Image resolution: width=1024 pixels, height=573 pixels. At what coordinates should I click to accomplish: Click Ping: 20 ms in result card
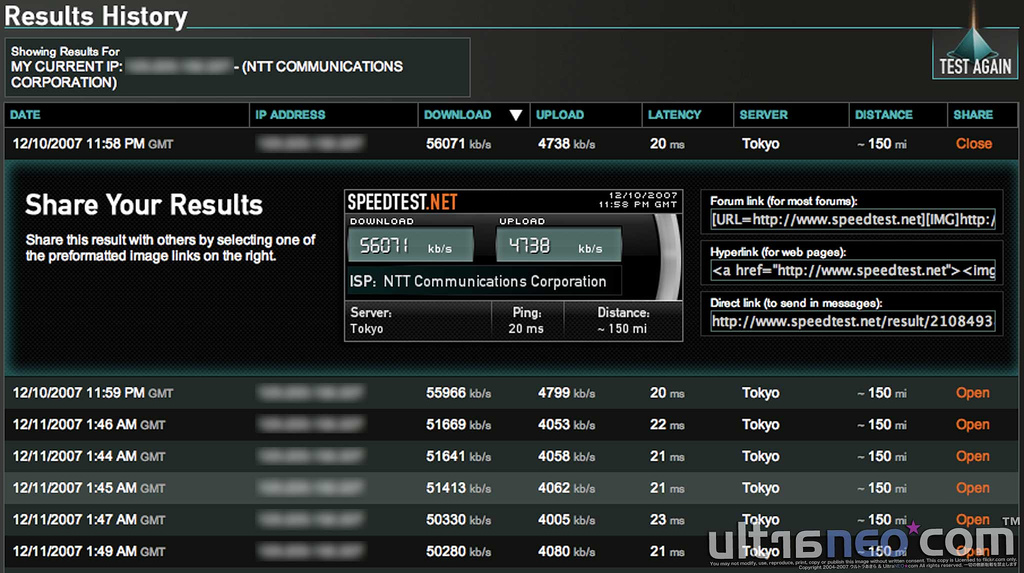point(526,320)
